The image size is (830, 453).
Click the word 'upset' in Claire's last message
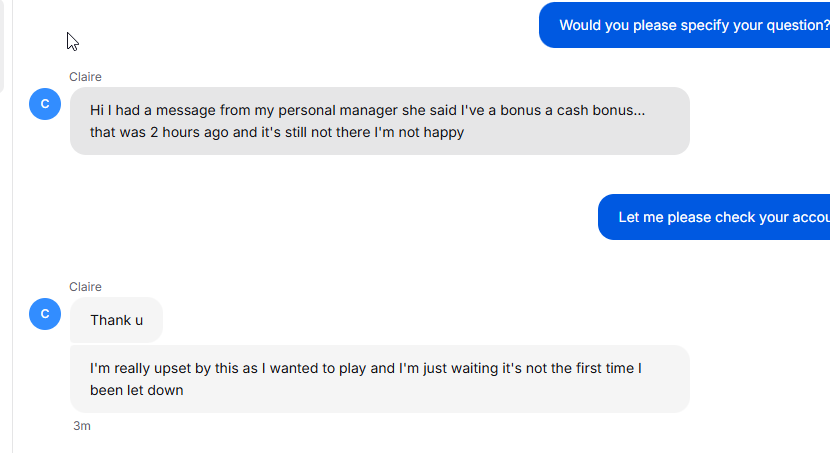pyautogui.click(x=173, y=368)
